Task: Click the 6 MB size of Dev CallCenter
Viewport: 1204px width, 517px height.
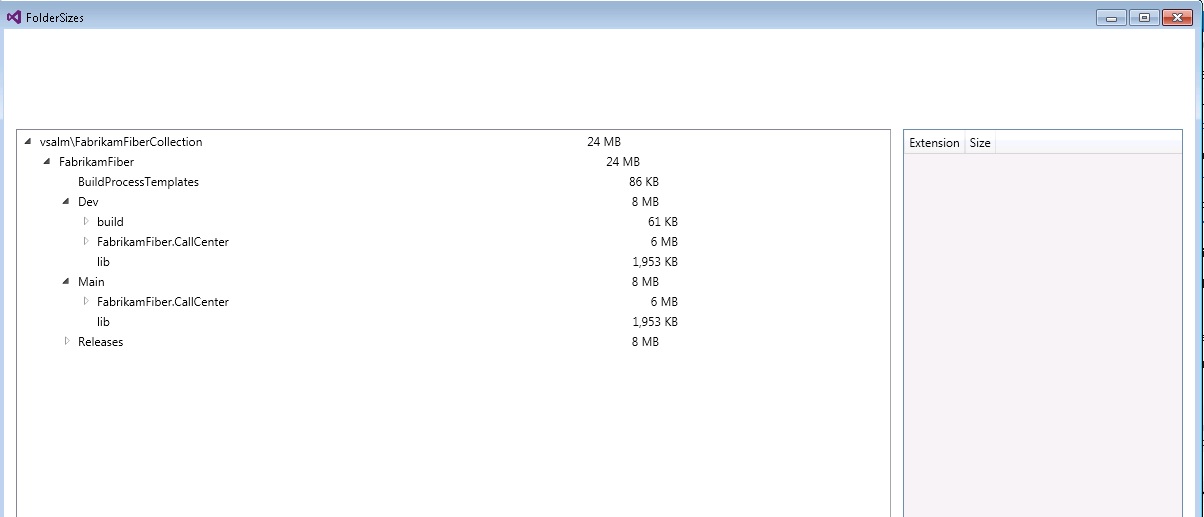Action: coord(664,242)
